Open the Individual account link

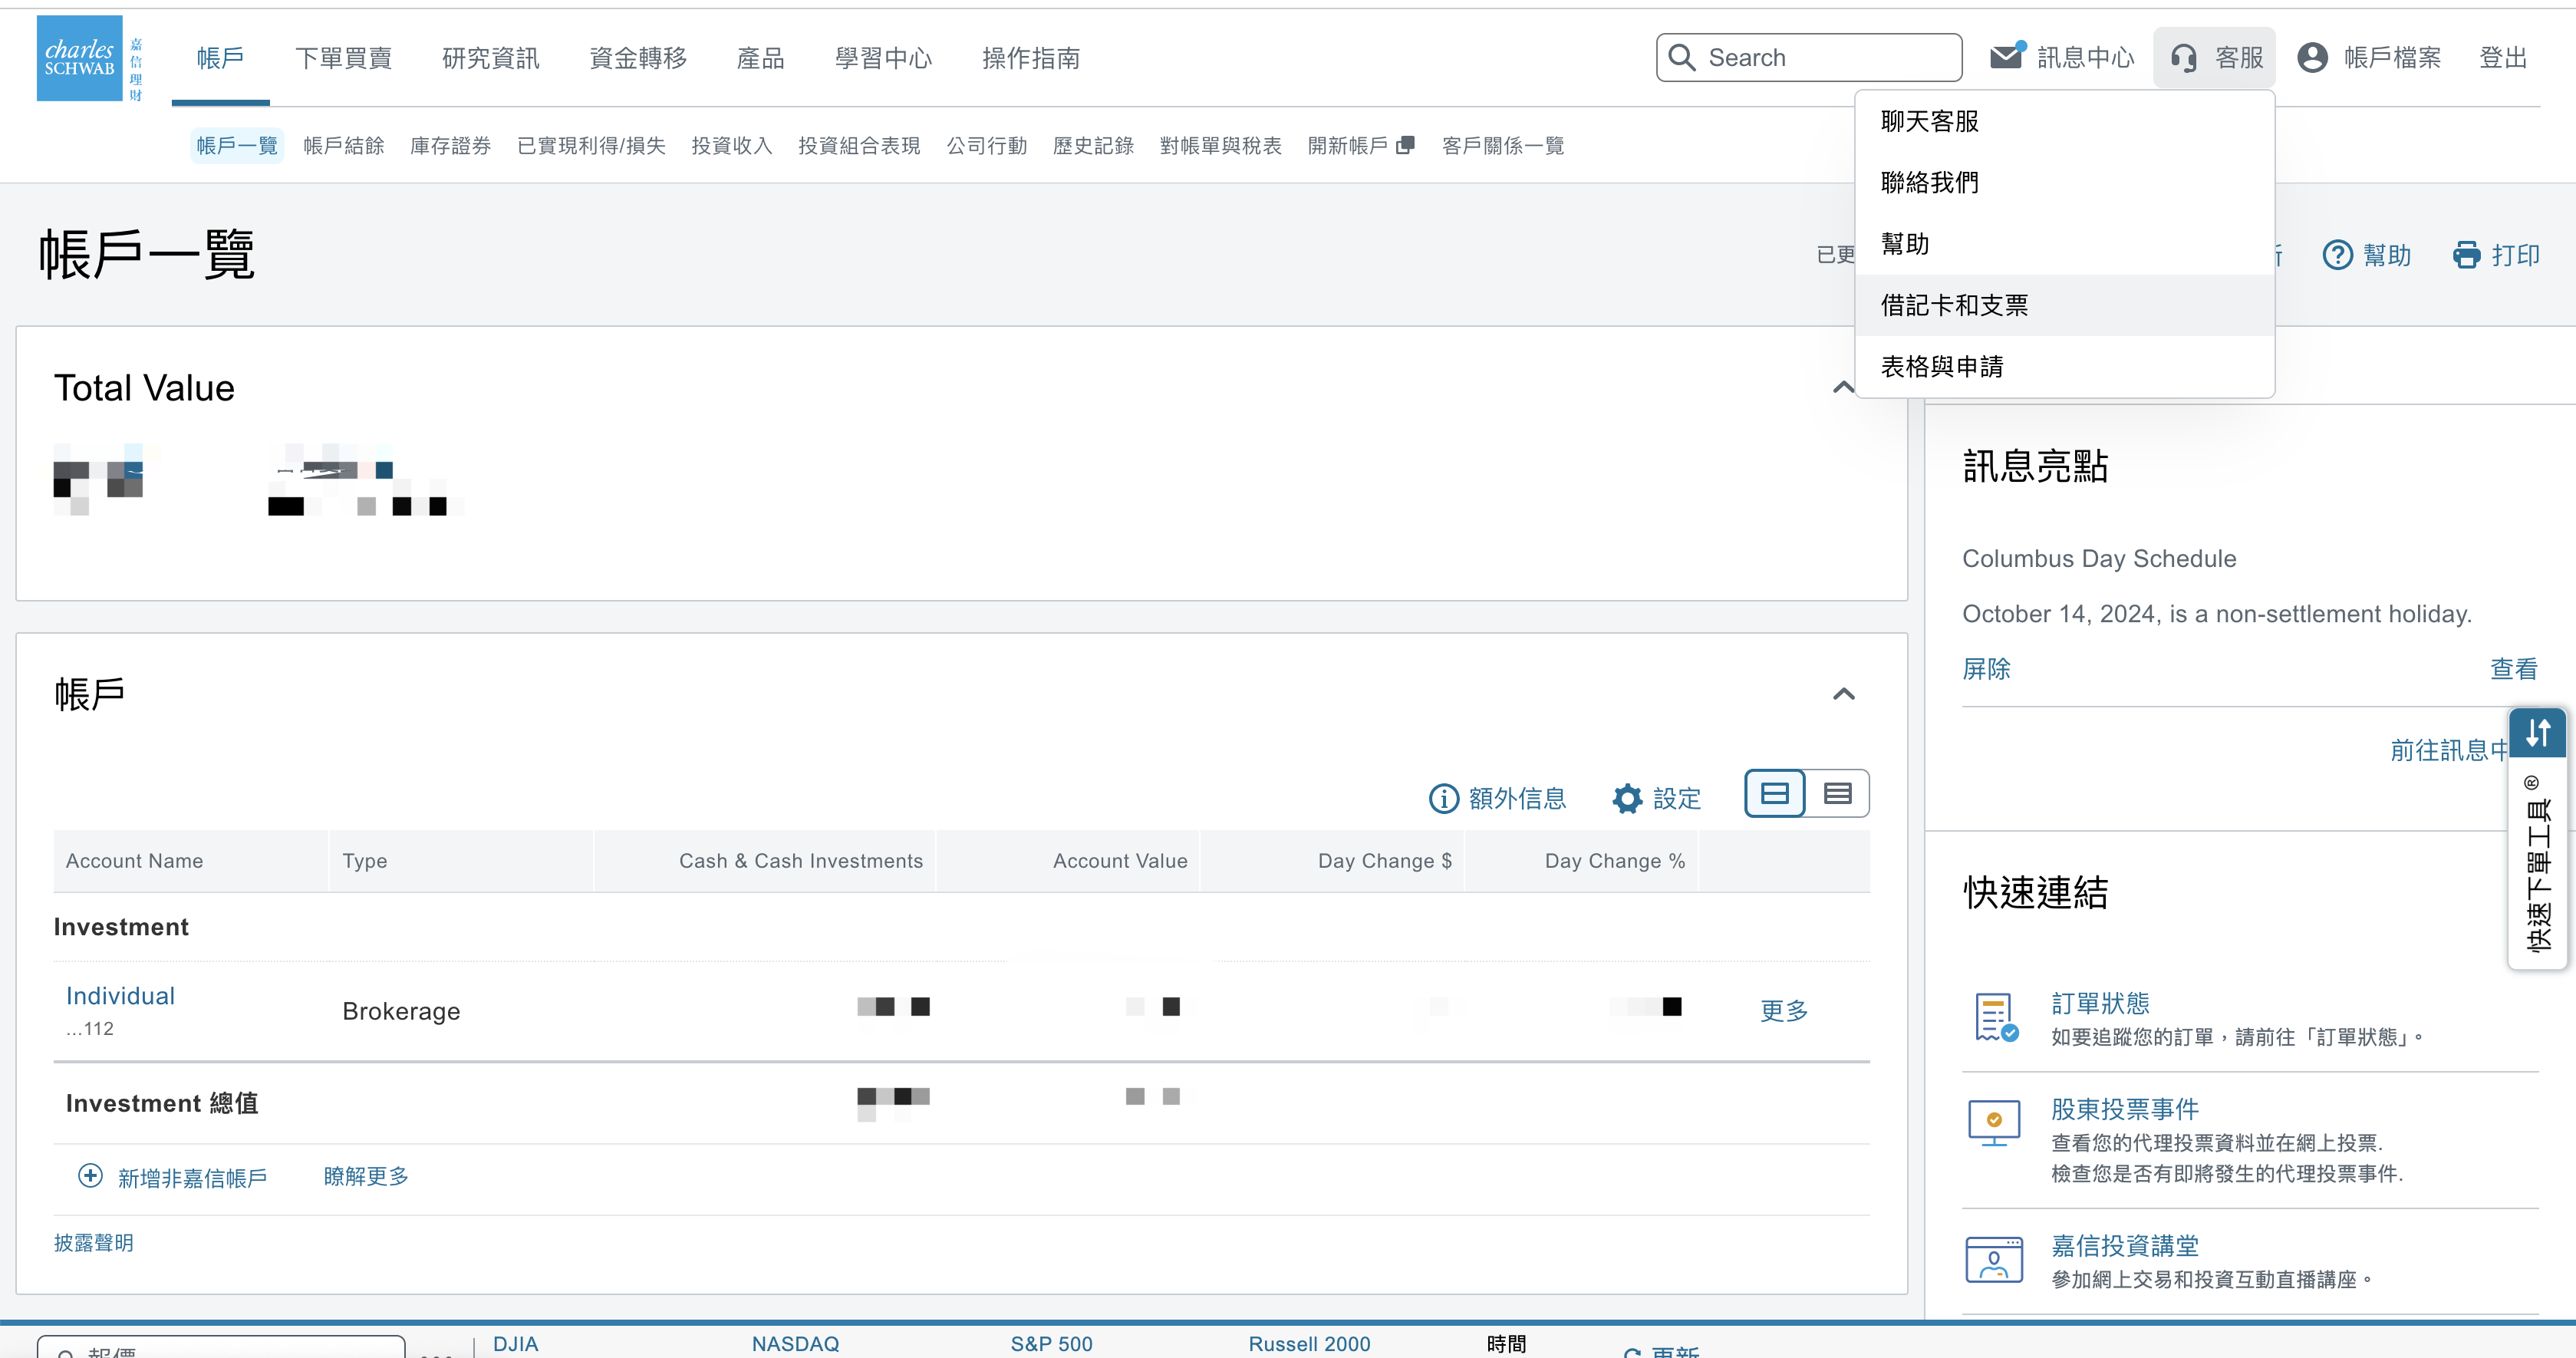coord(120,996)
